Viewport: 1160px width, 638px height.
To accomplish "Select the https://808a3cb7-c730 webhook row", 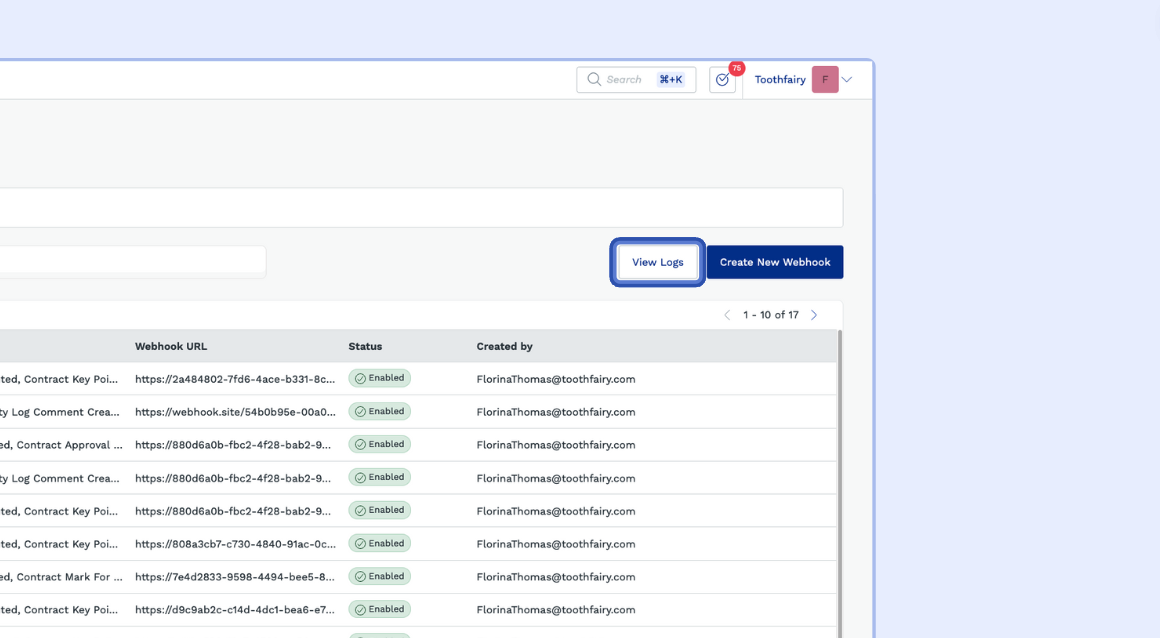I will [x=235, y=544].
